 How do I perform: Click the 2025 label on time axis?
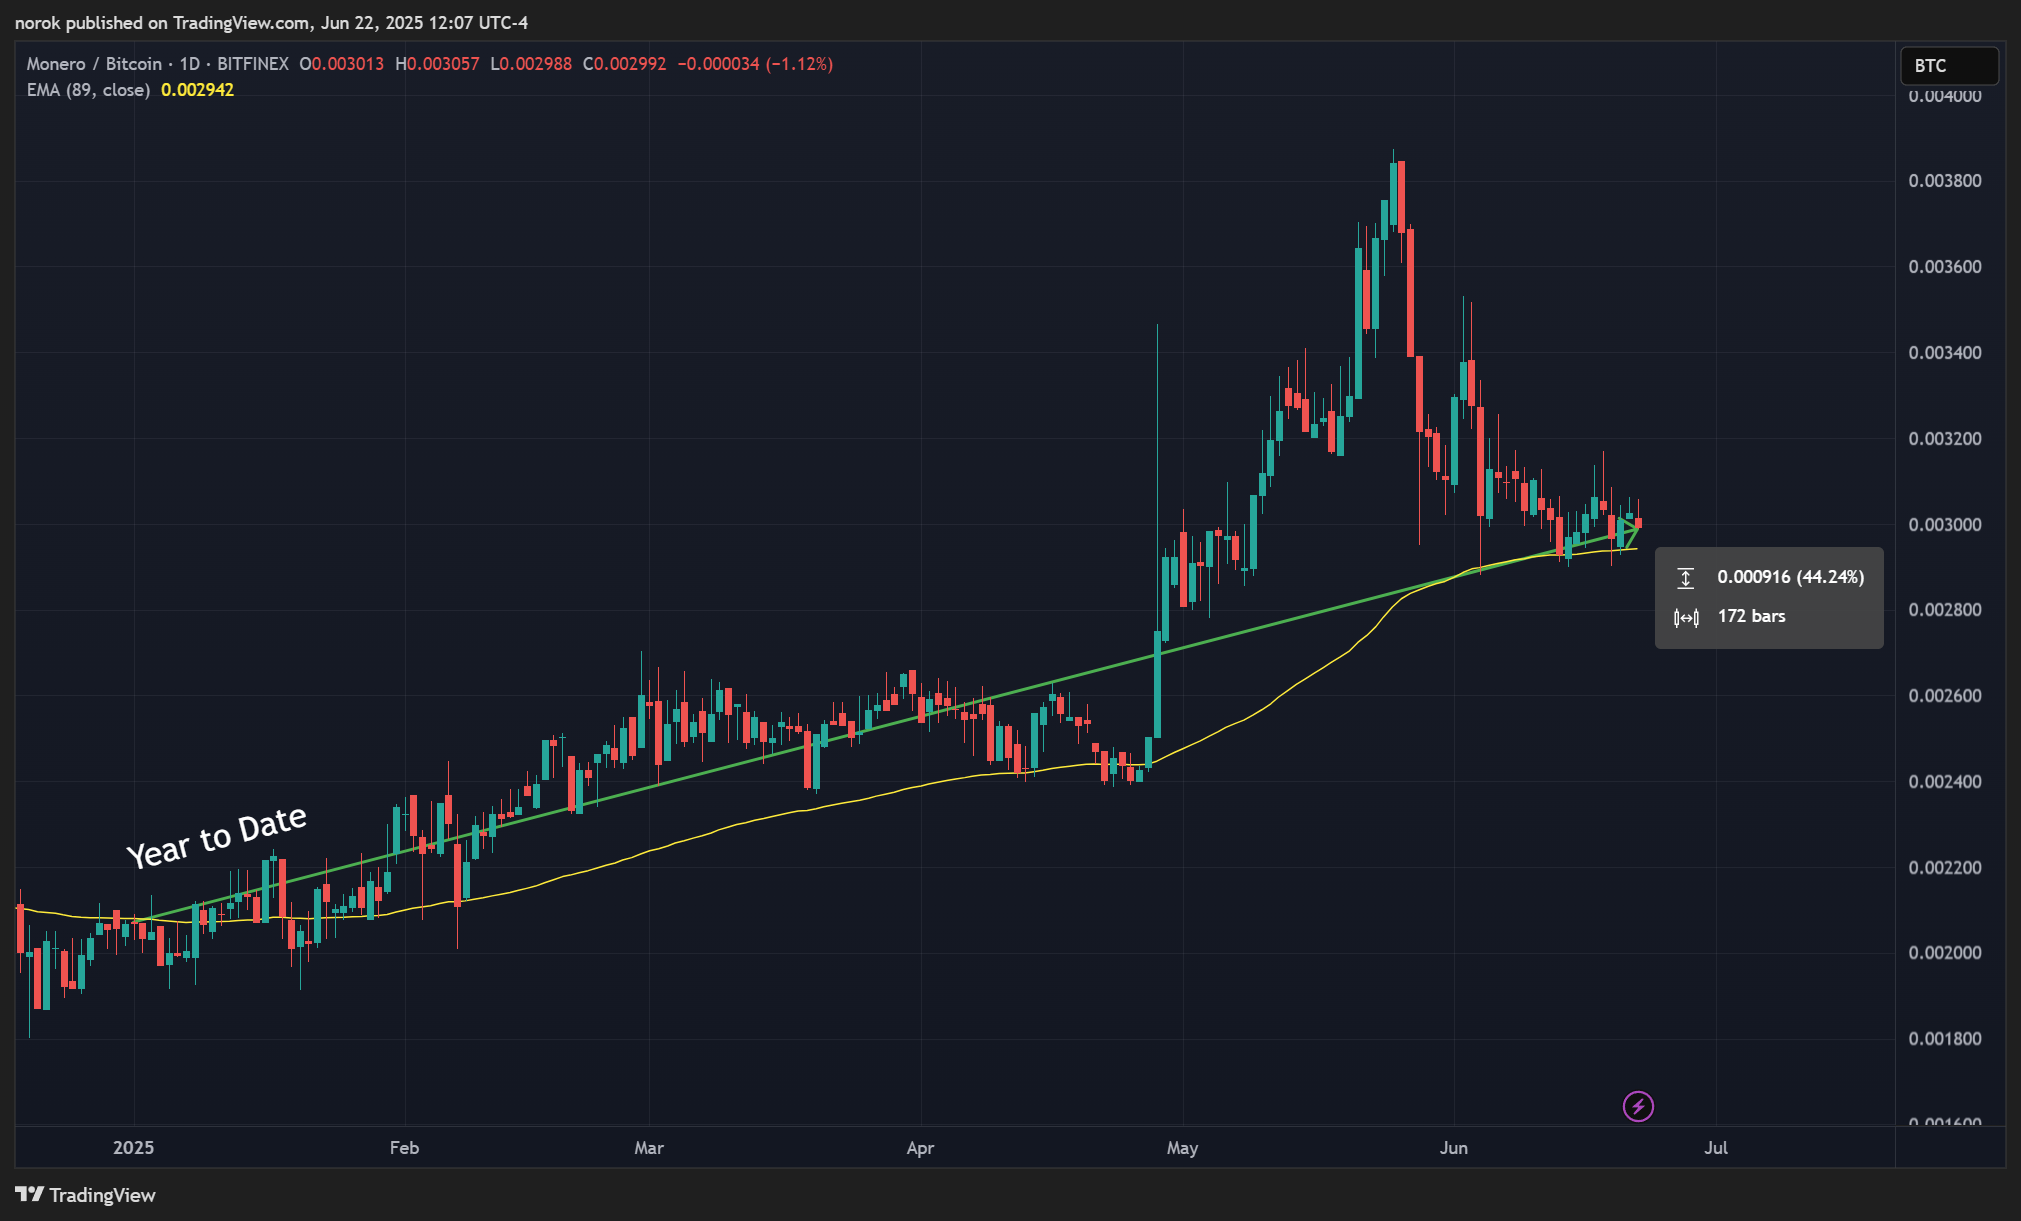[x=134, y=1148]
